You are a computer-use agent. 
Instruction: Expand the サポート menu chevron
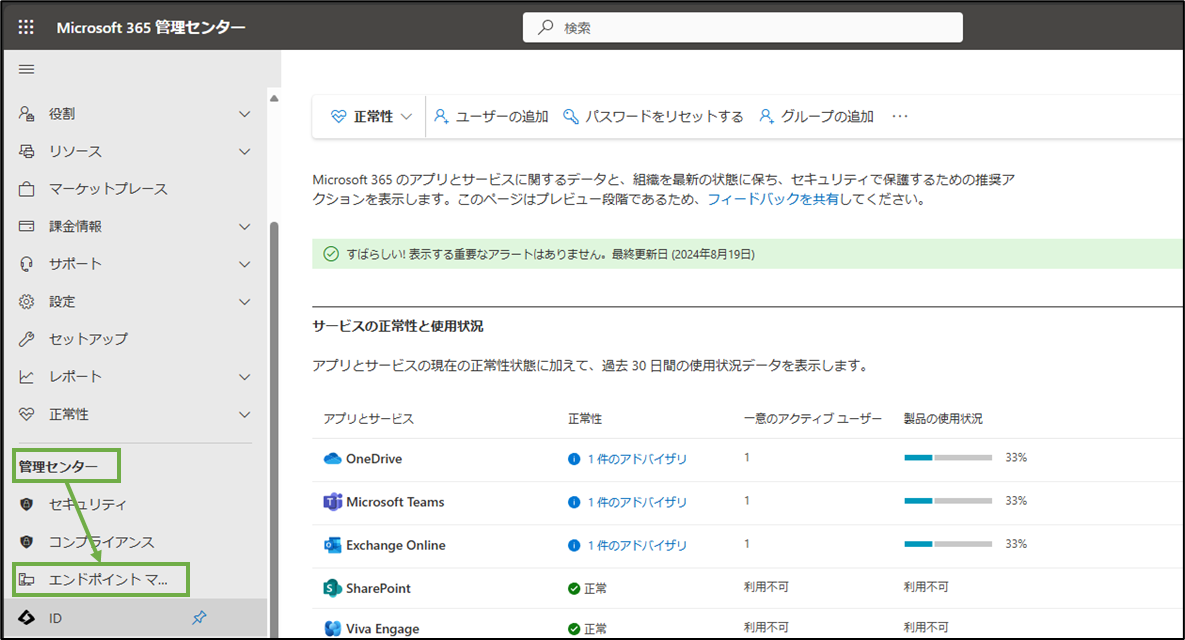pos(244,264)
